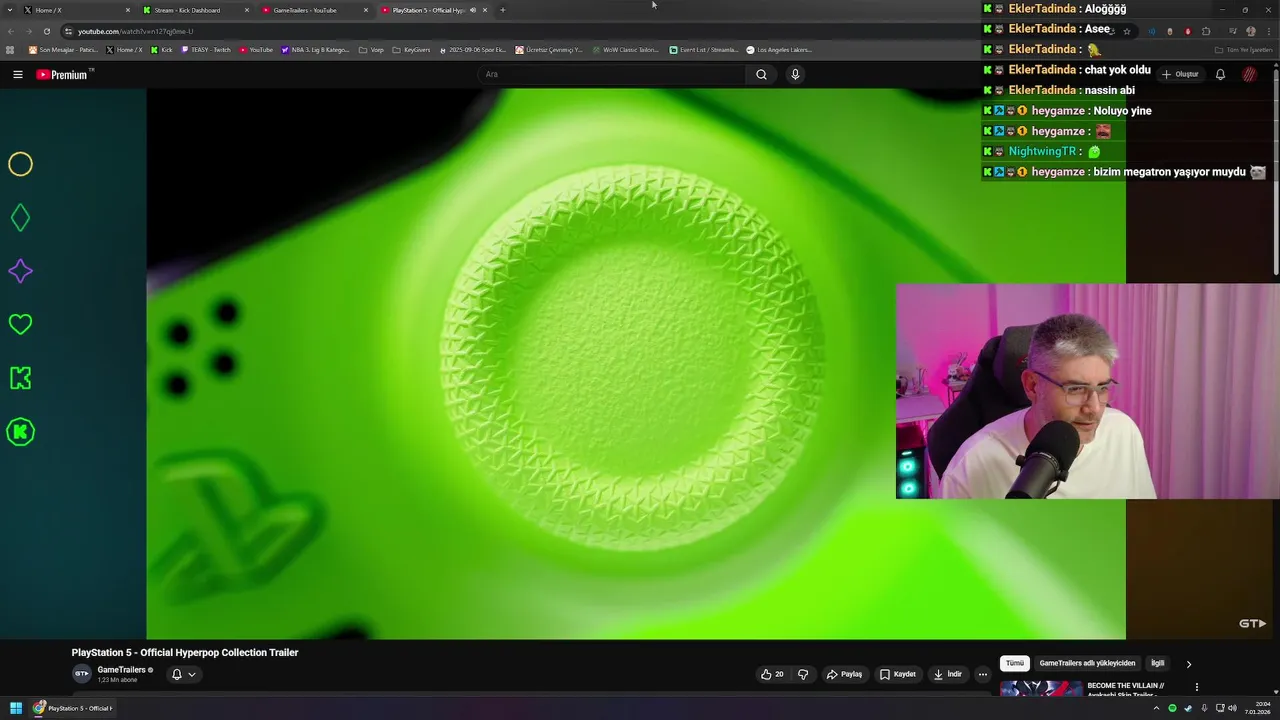1280x720 pixels.
Task: Open the Kick bookmark
Action: click(161, 50)
